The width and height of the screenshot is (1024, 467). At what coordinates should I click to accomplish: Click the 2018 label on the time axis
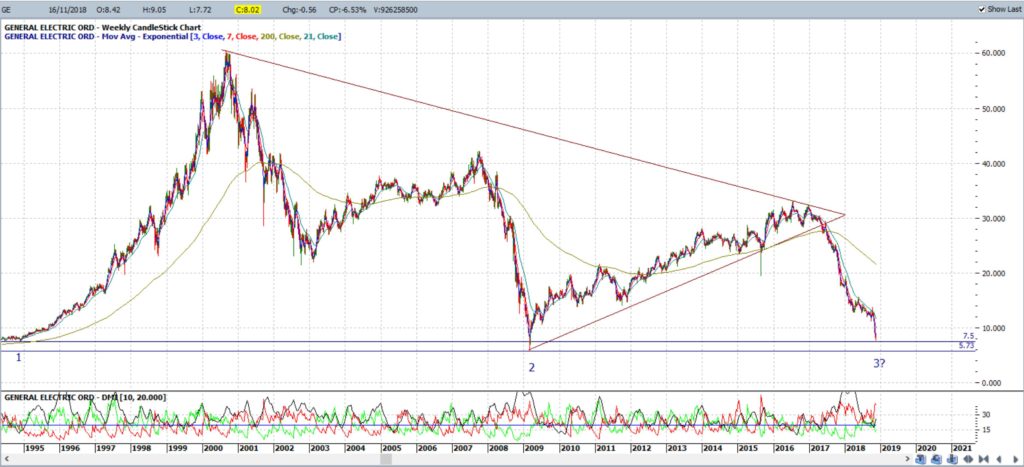854,448
